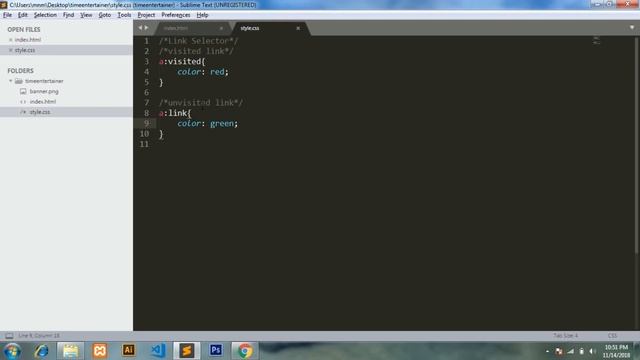640x360 pixels.
Task: Click the Line 9 Column status text
Action: pyautogui.click(x=39, y=336)
